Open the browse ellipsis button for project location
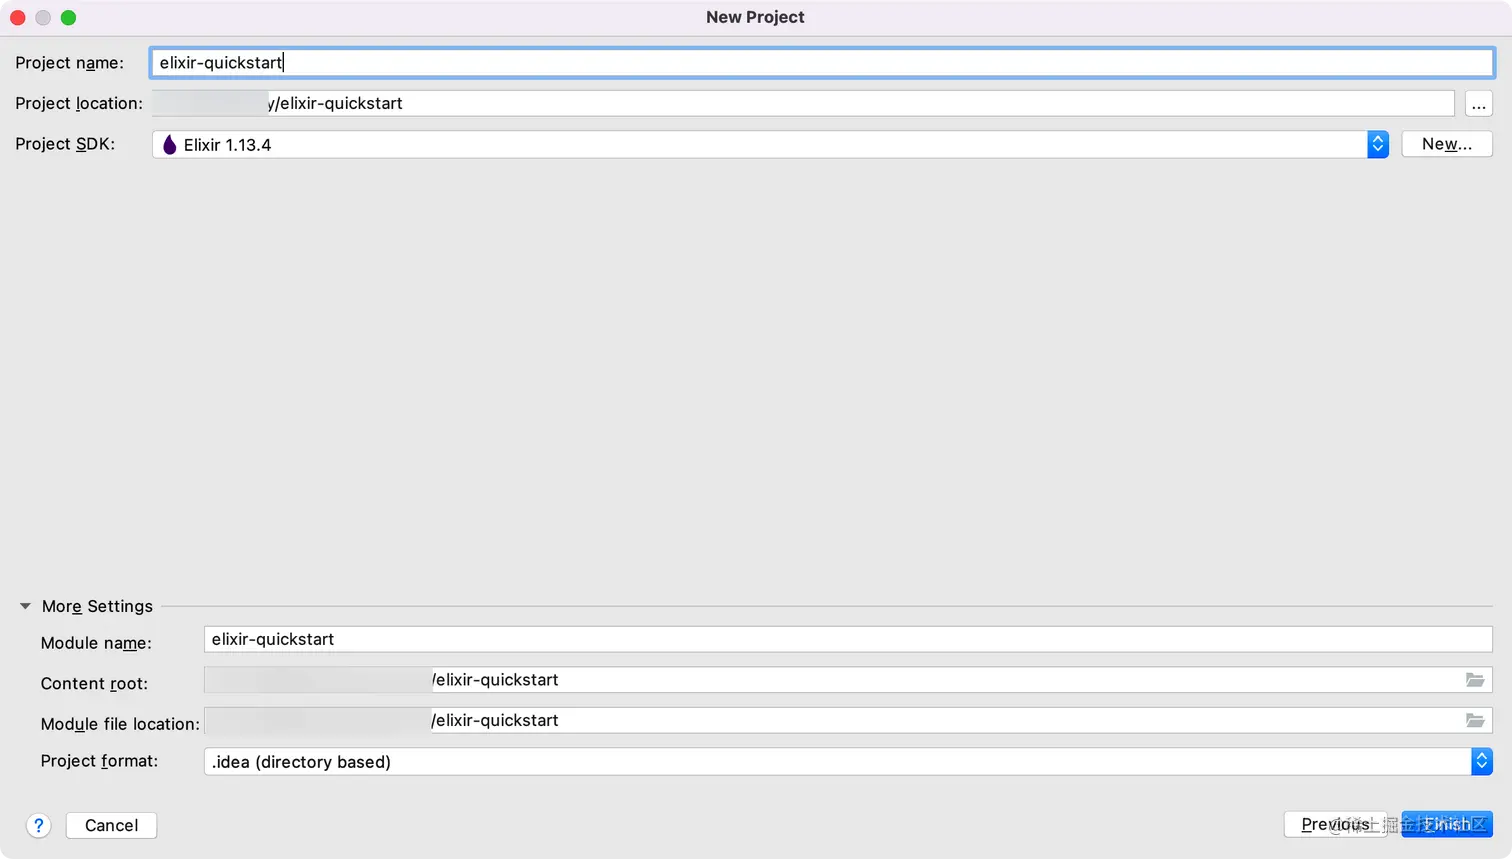 pyautogui.click(x=1479, y=103)
